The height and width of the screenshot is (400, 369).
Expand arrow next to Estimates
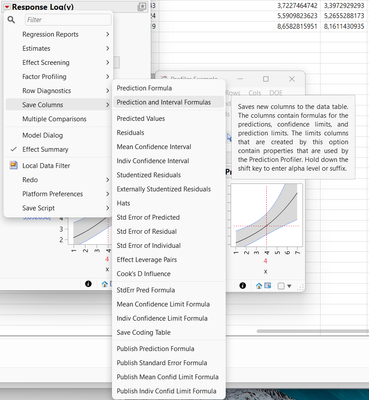[107, 48]
